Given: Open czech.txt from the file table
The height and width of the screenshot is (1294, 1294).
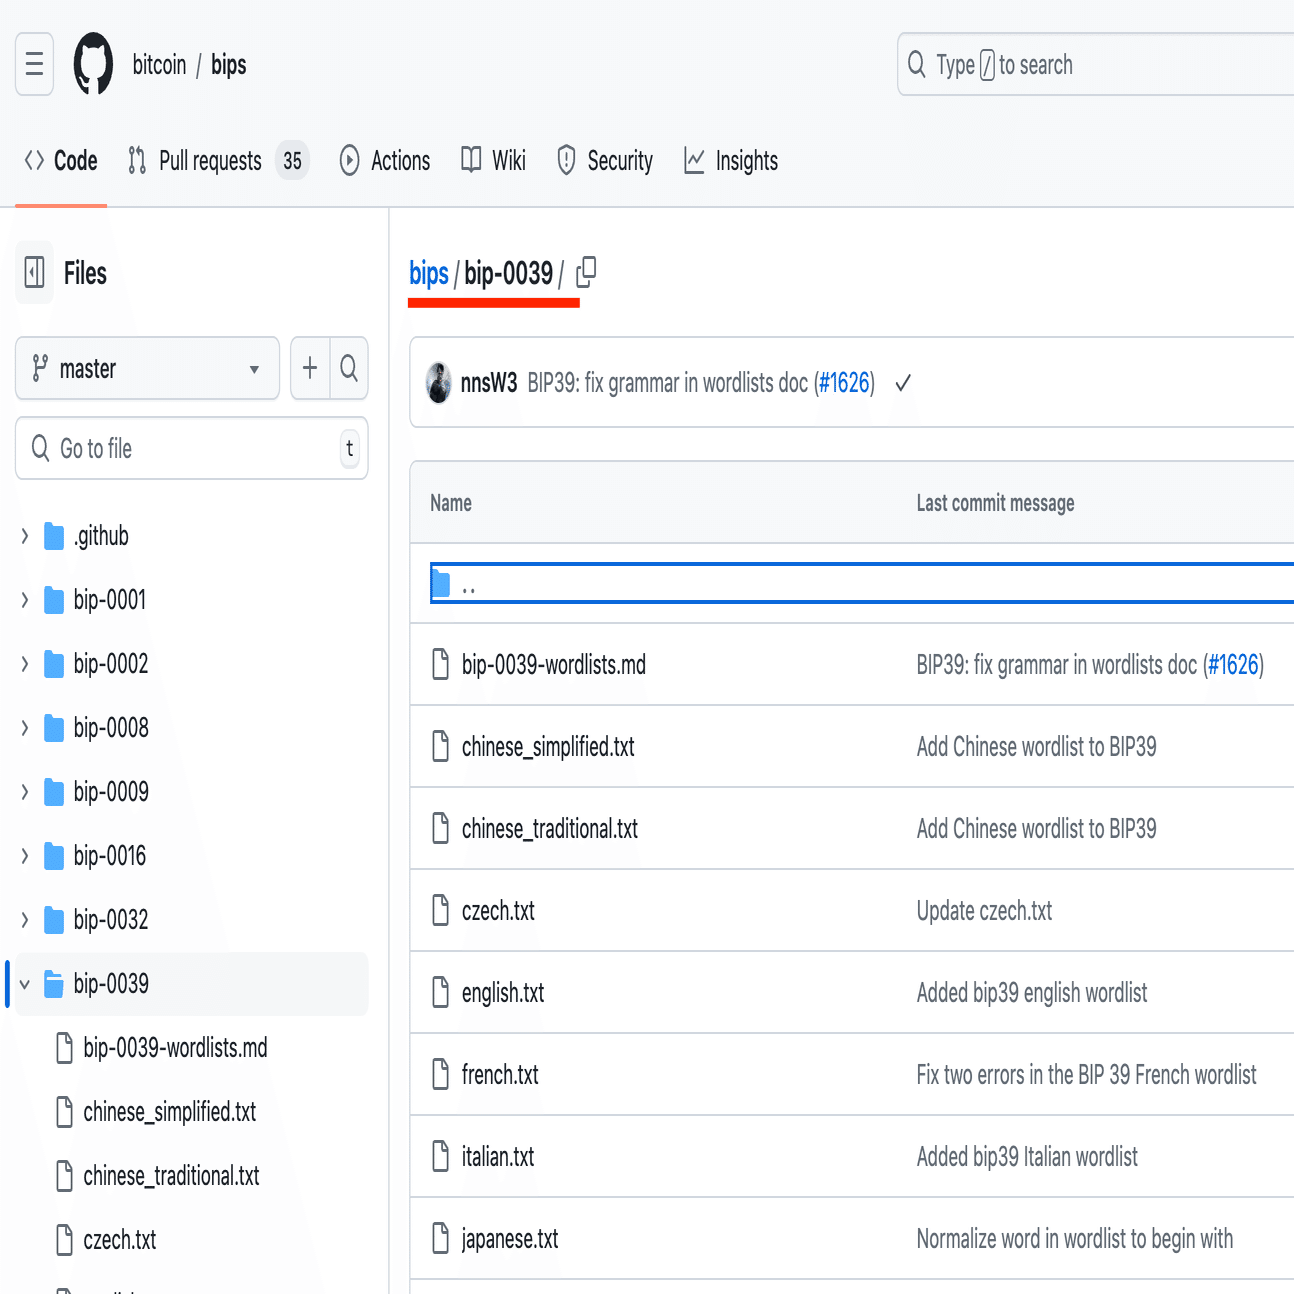Looking at the screenshot, I should (498, 911).
